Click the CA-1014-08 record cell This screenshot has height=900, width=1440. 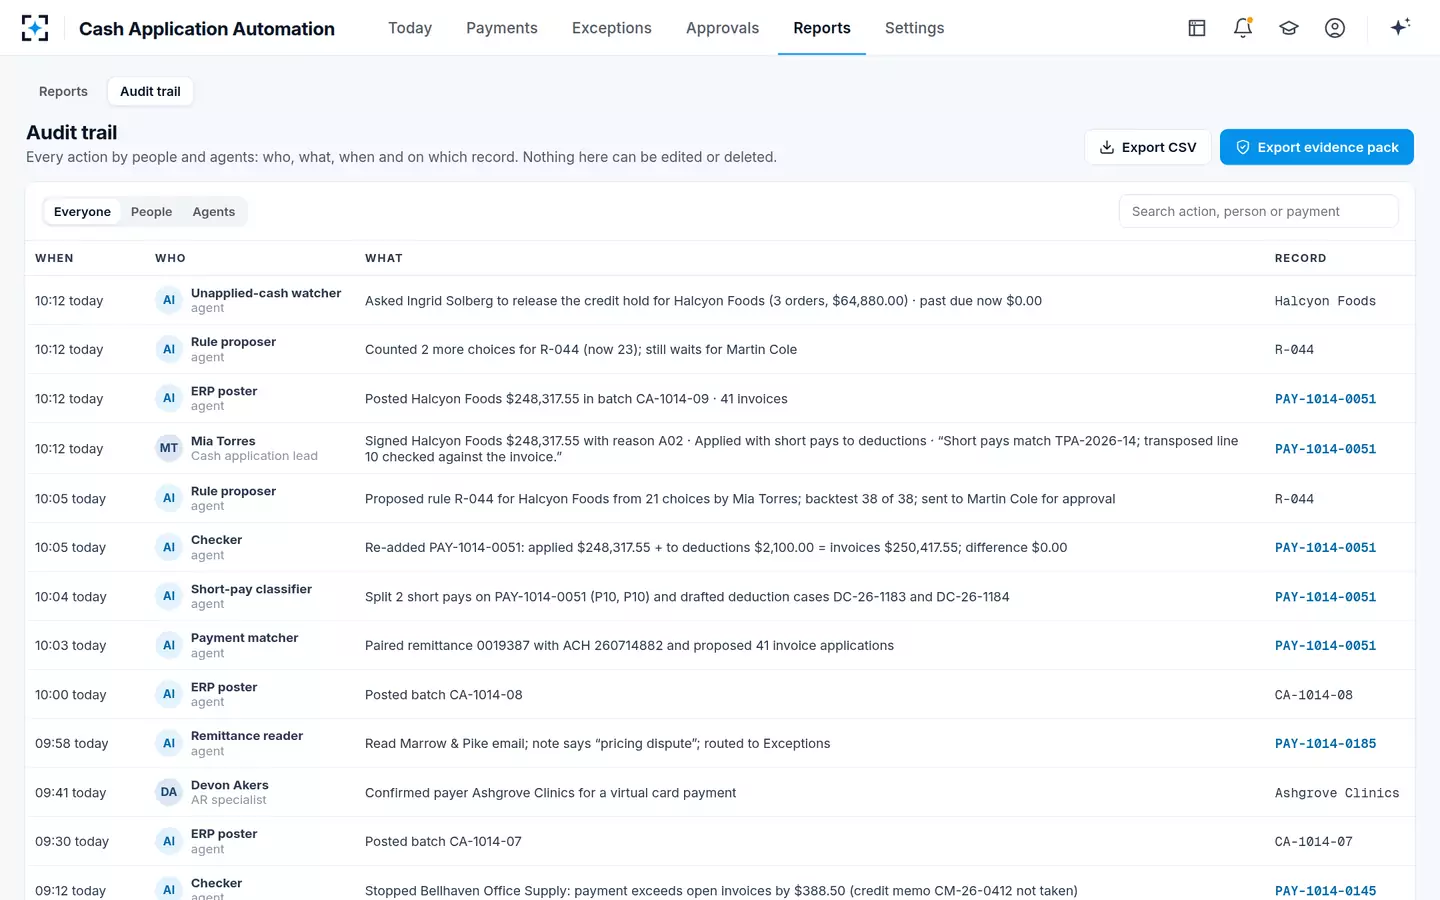(1313, 695)
